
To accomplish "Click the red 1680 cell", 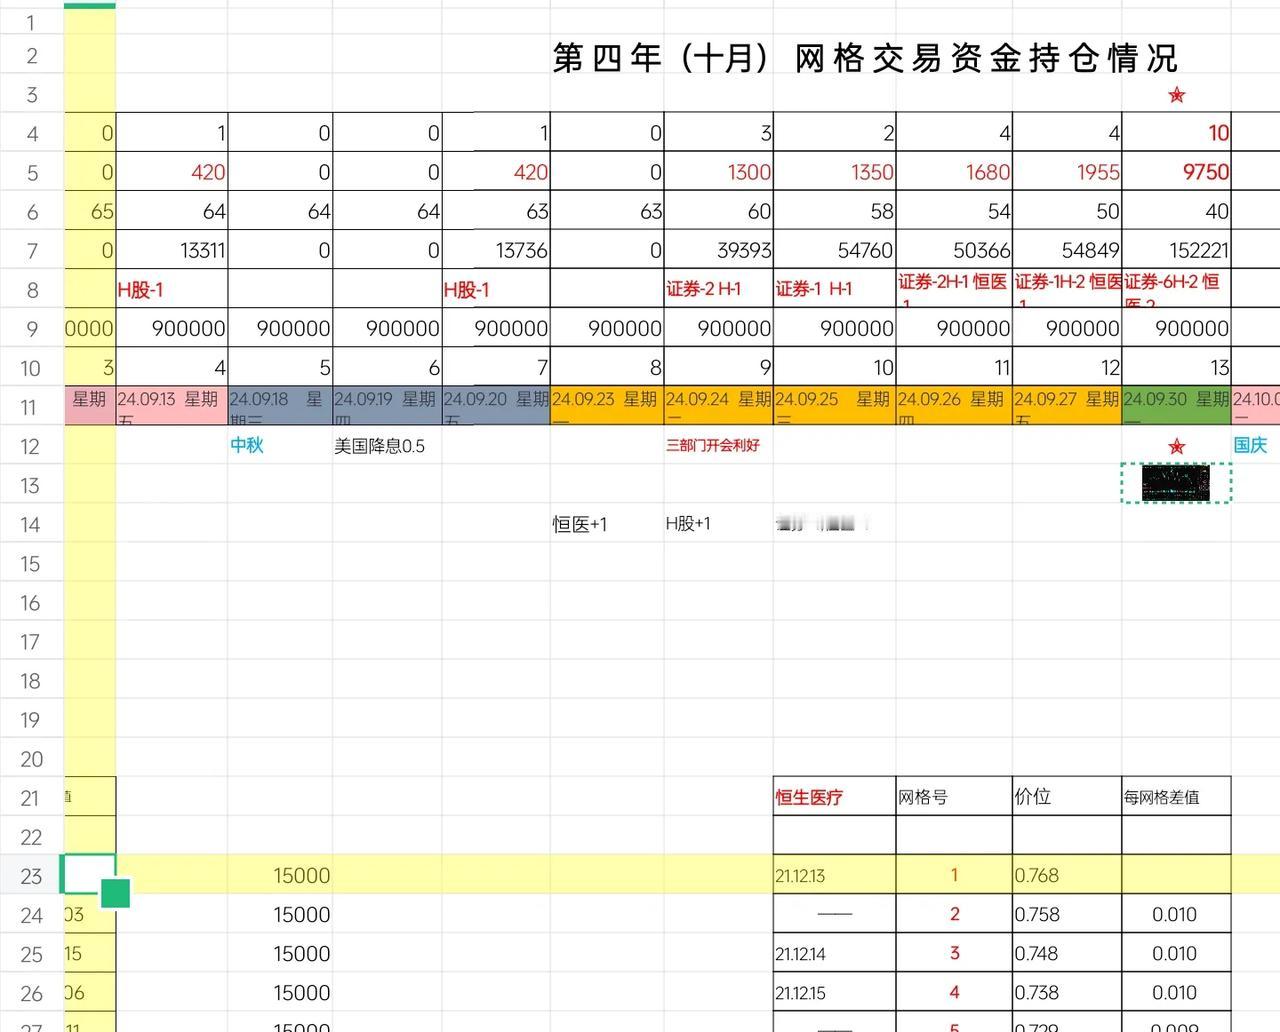I will [x=954, y=172].
